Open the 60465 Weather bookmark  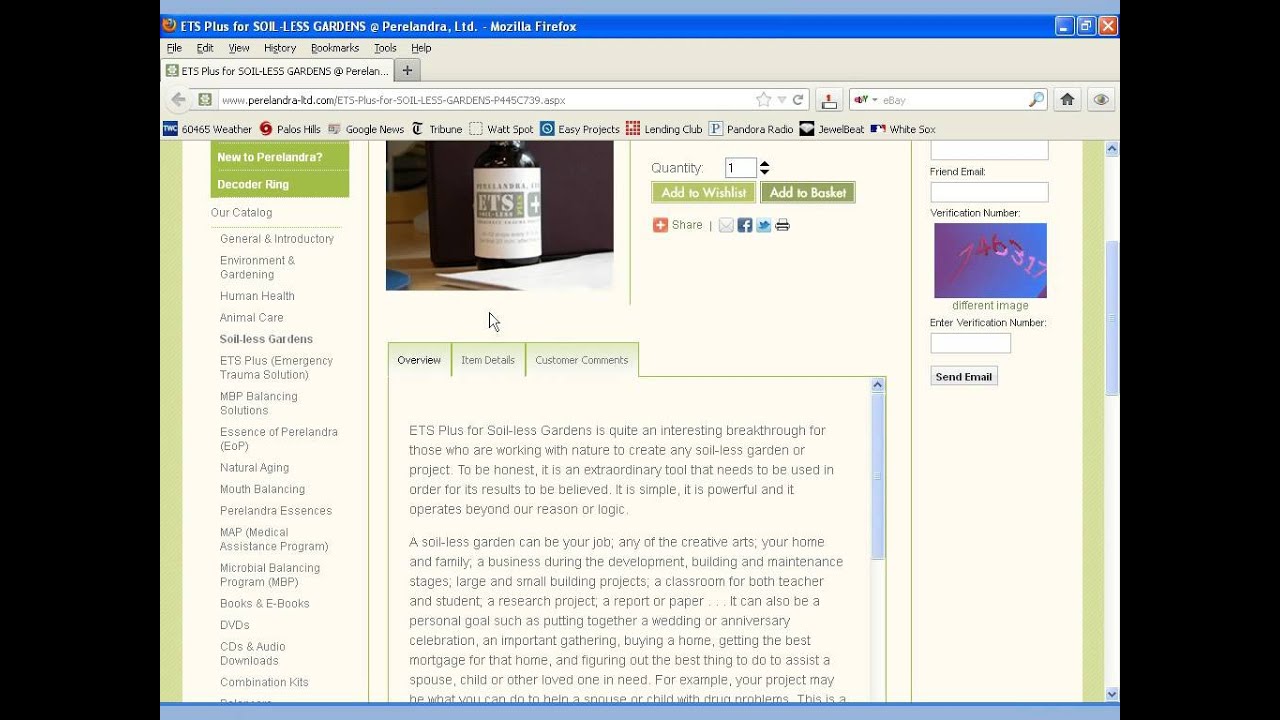click(207, 129)
